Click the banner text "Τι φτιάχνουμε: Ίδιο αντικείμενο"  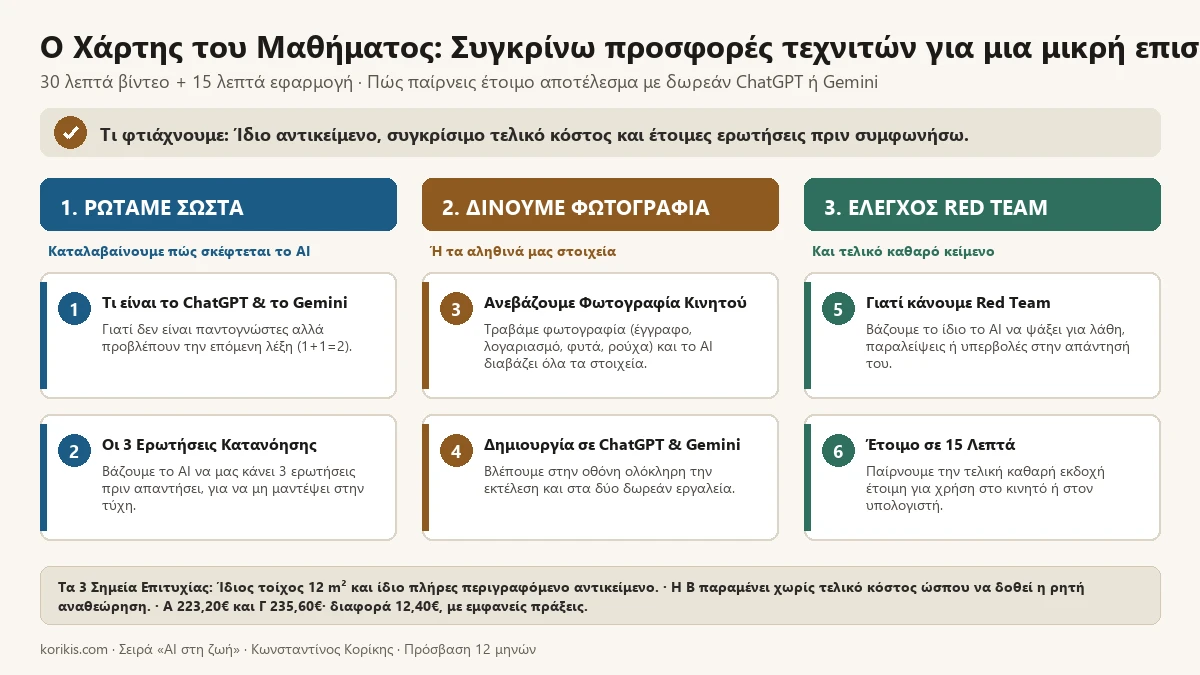pos(534,135)
